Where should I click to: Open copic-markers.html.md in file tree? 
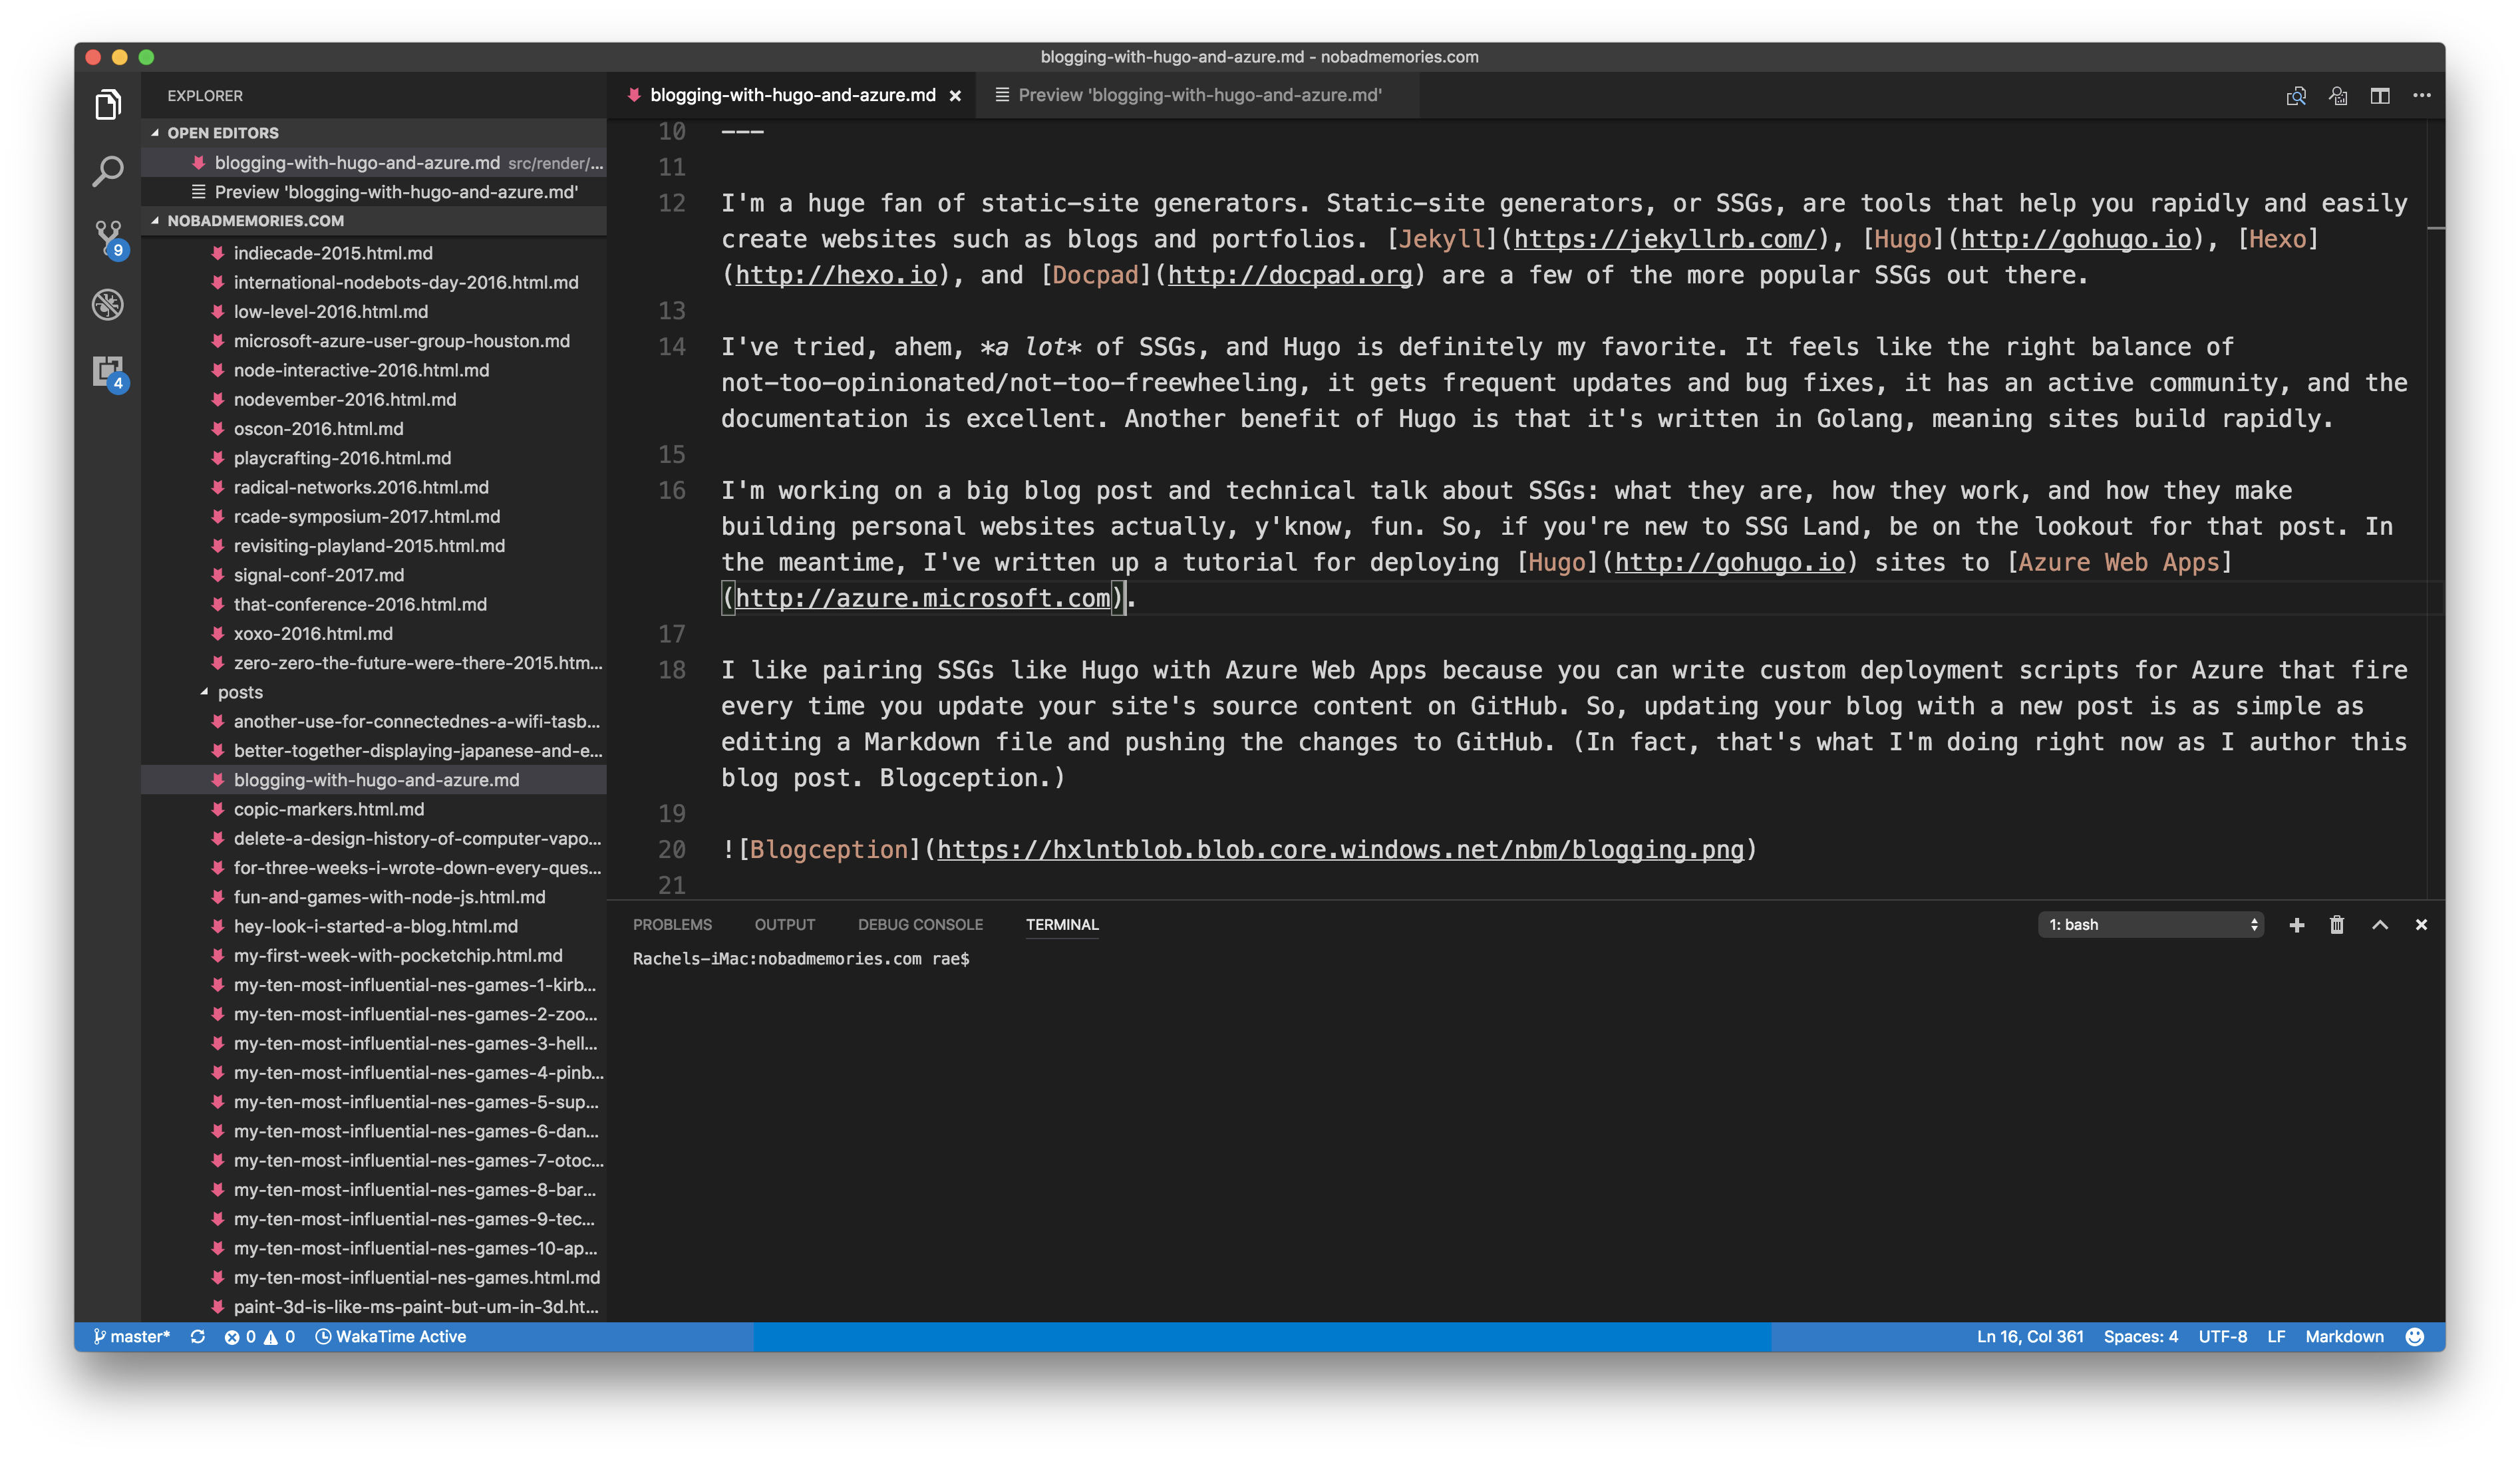coord(328,809)
